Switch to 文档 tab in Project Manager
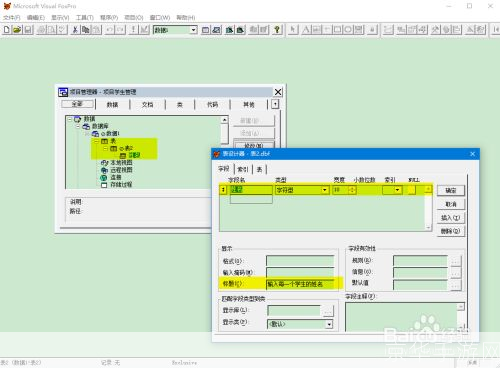This screenshot has width=500, height=368. (147, 104)
